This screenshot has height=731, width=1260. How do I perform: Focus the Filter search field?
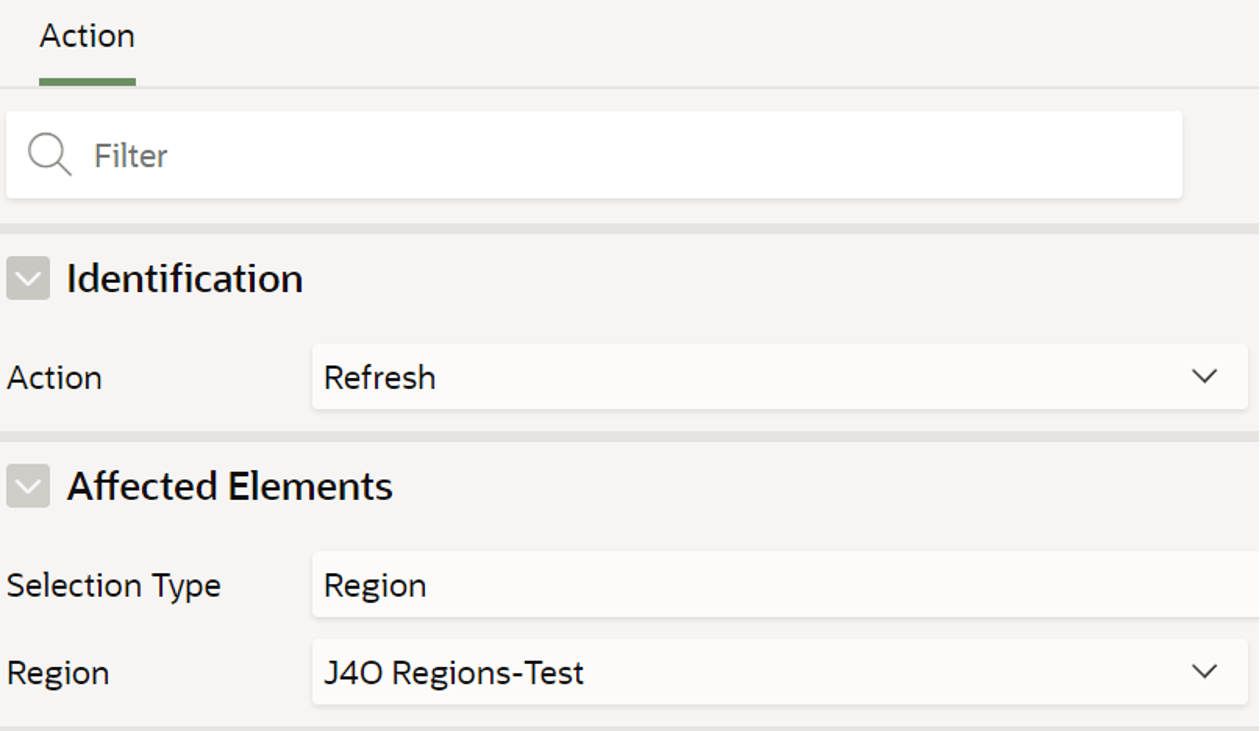point(594,155)
